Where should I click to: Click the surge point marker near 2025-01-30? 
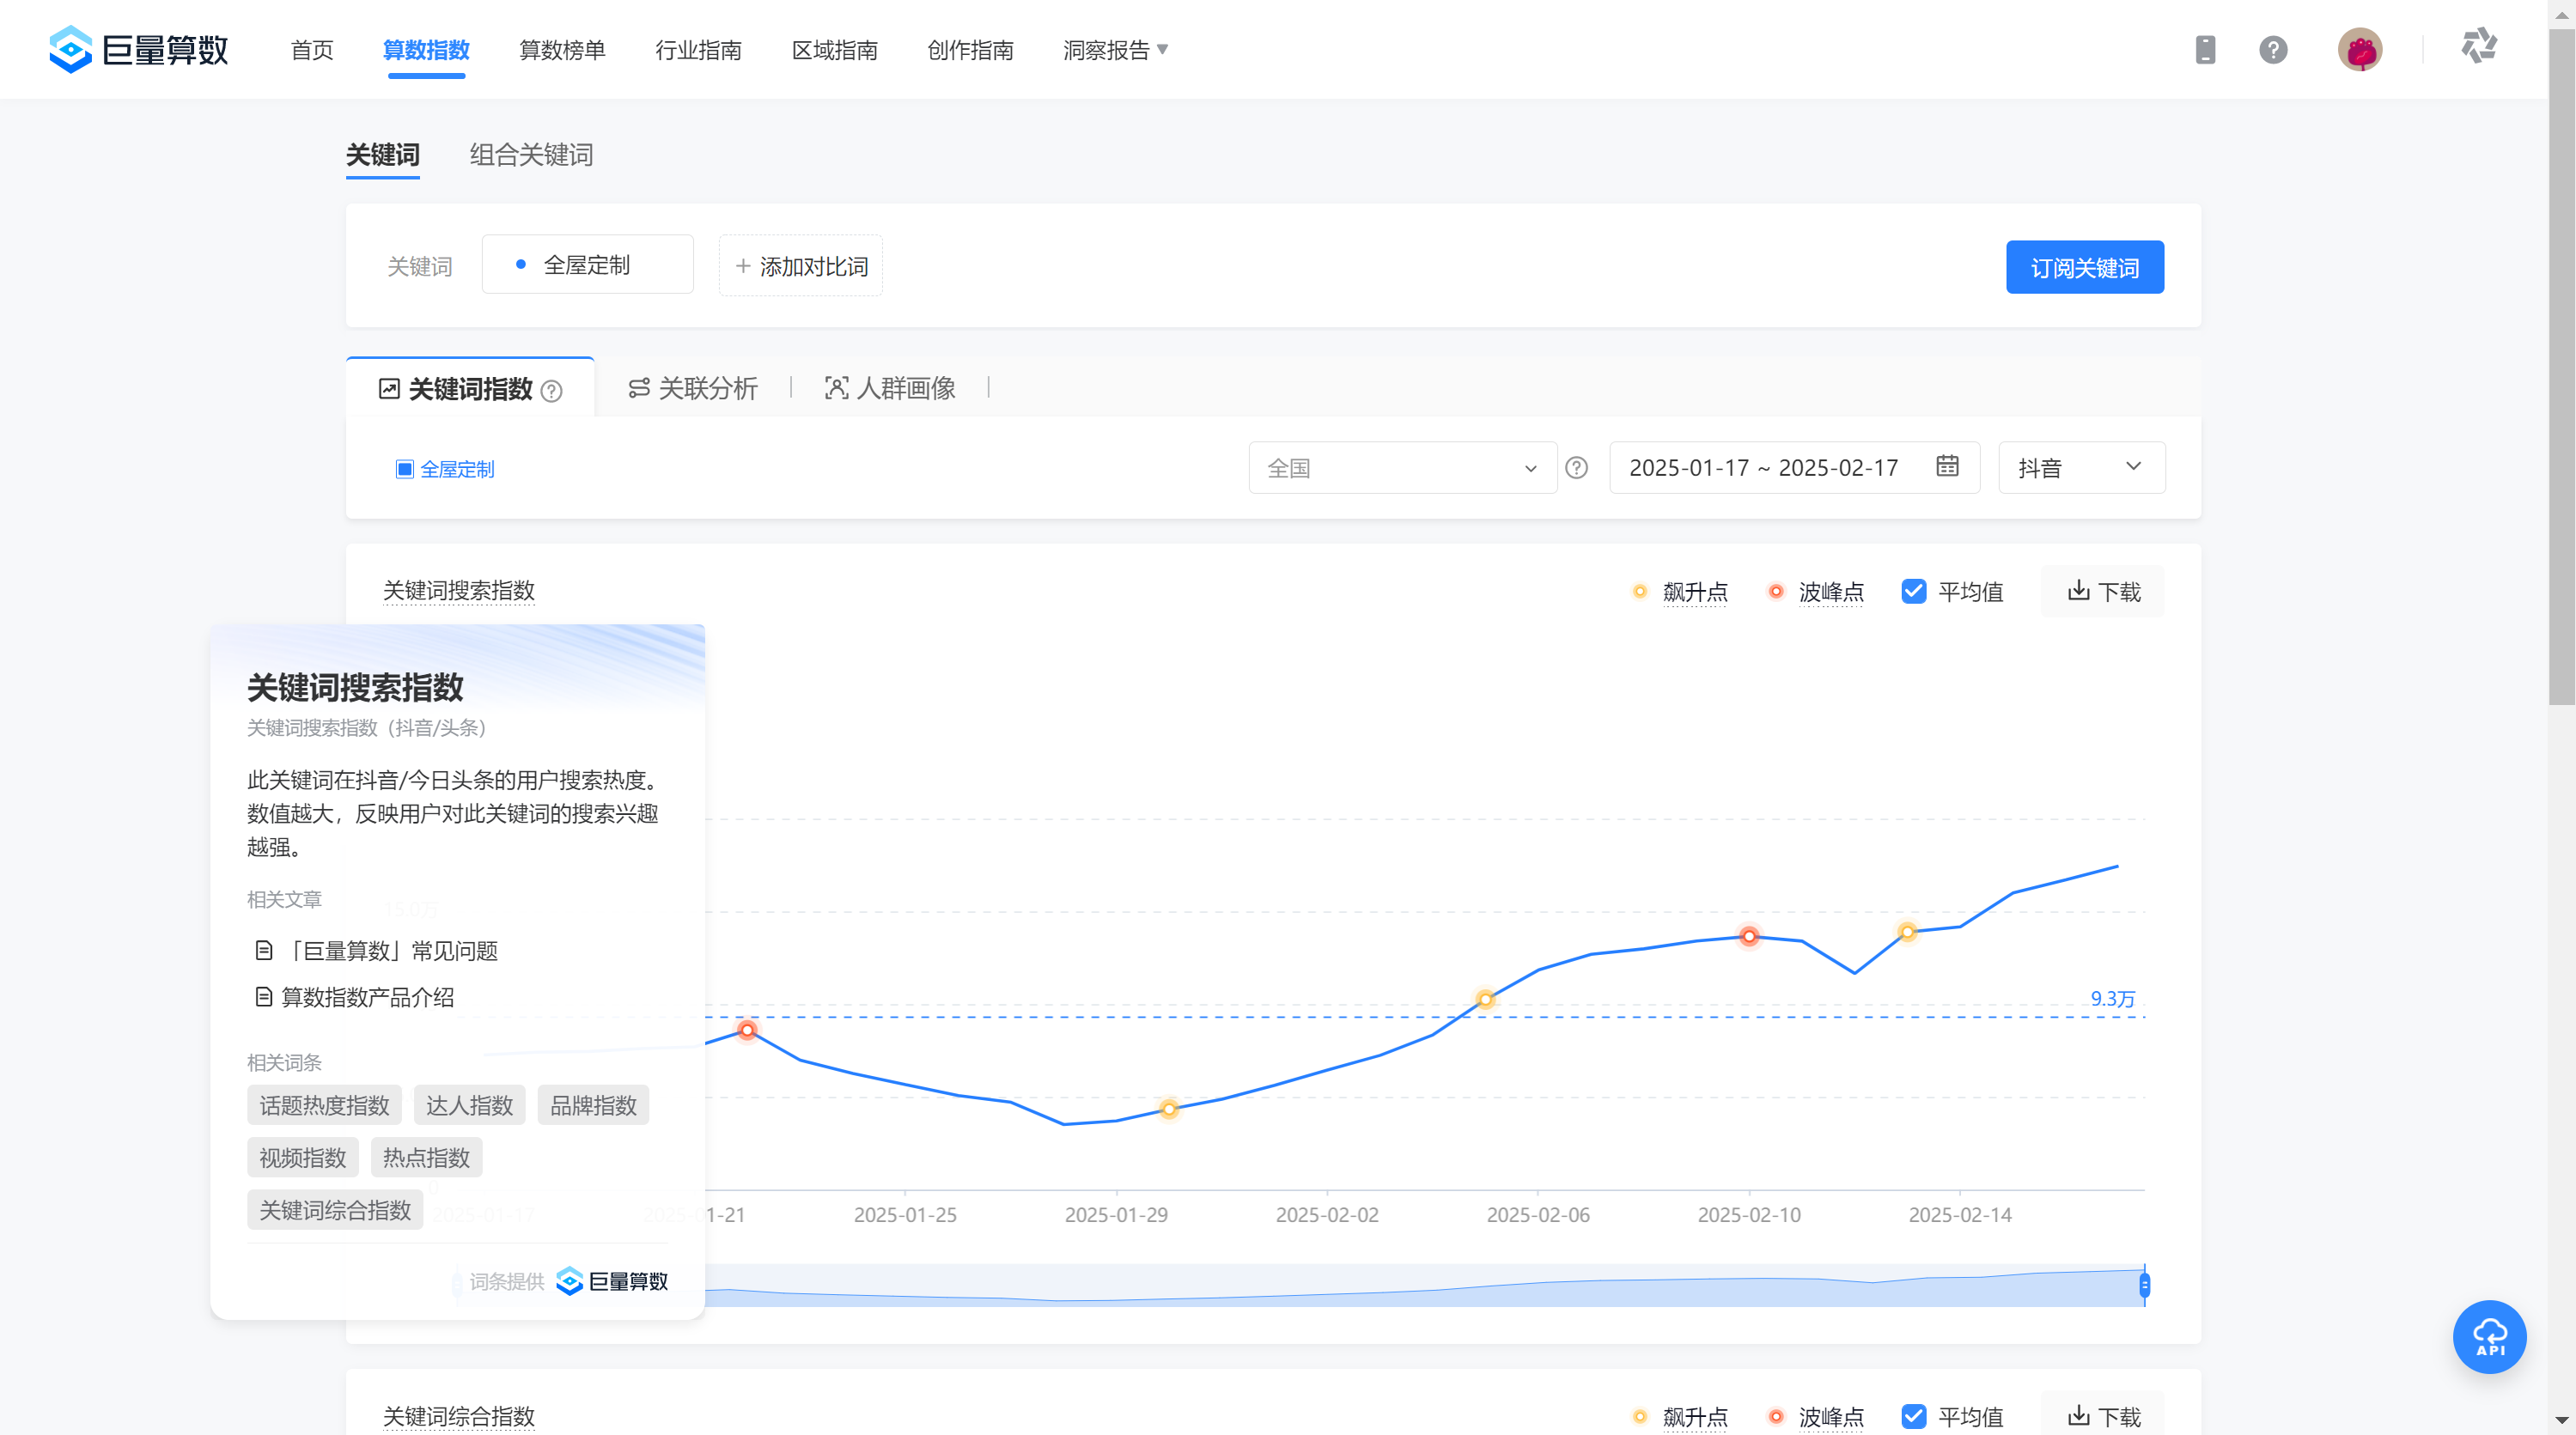point(1169,1109)
